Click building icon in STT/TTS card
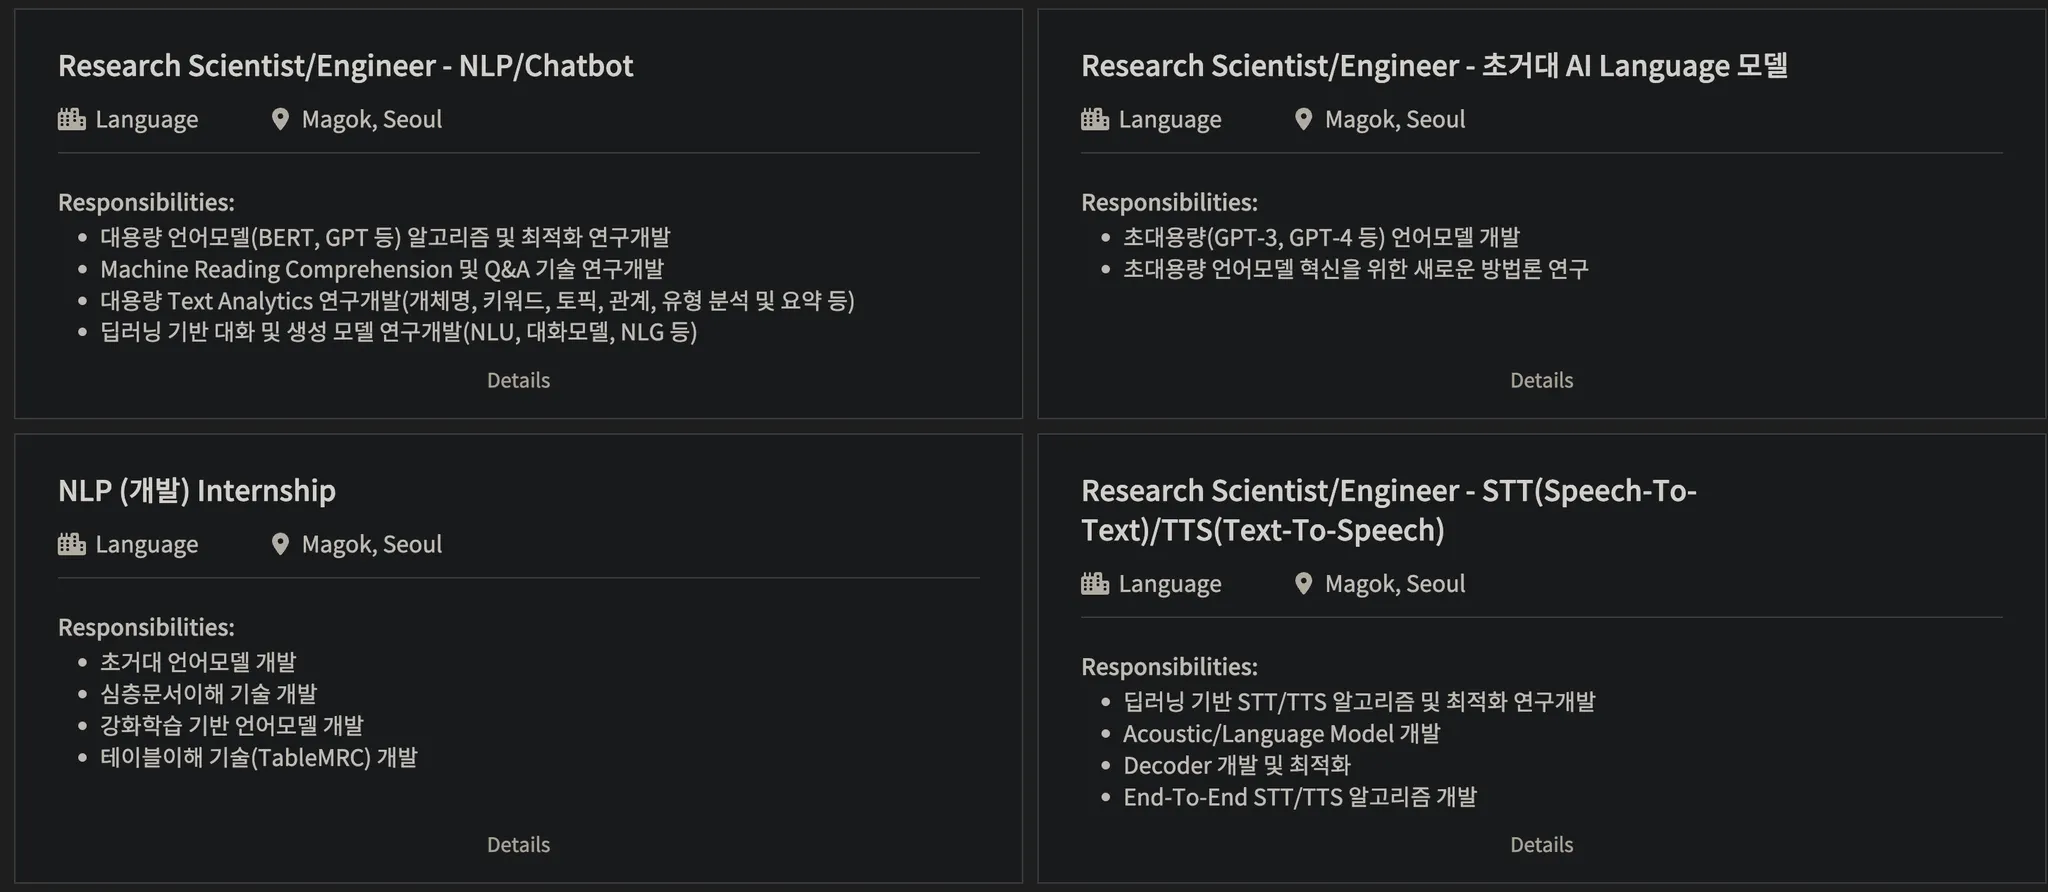Image resolution: width=2048 pixels, height=892 pixels. coord(1095,583)
